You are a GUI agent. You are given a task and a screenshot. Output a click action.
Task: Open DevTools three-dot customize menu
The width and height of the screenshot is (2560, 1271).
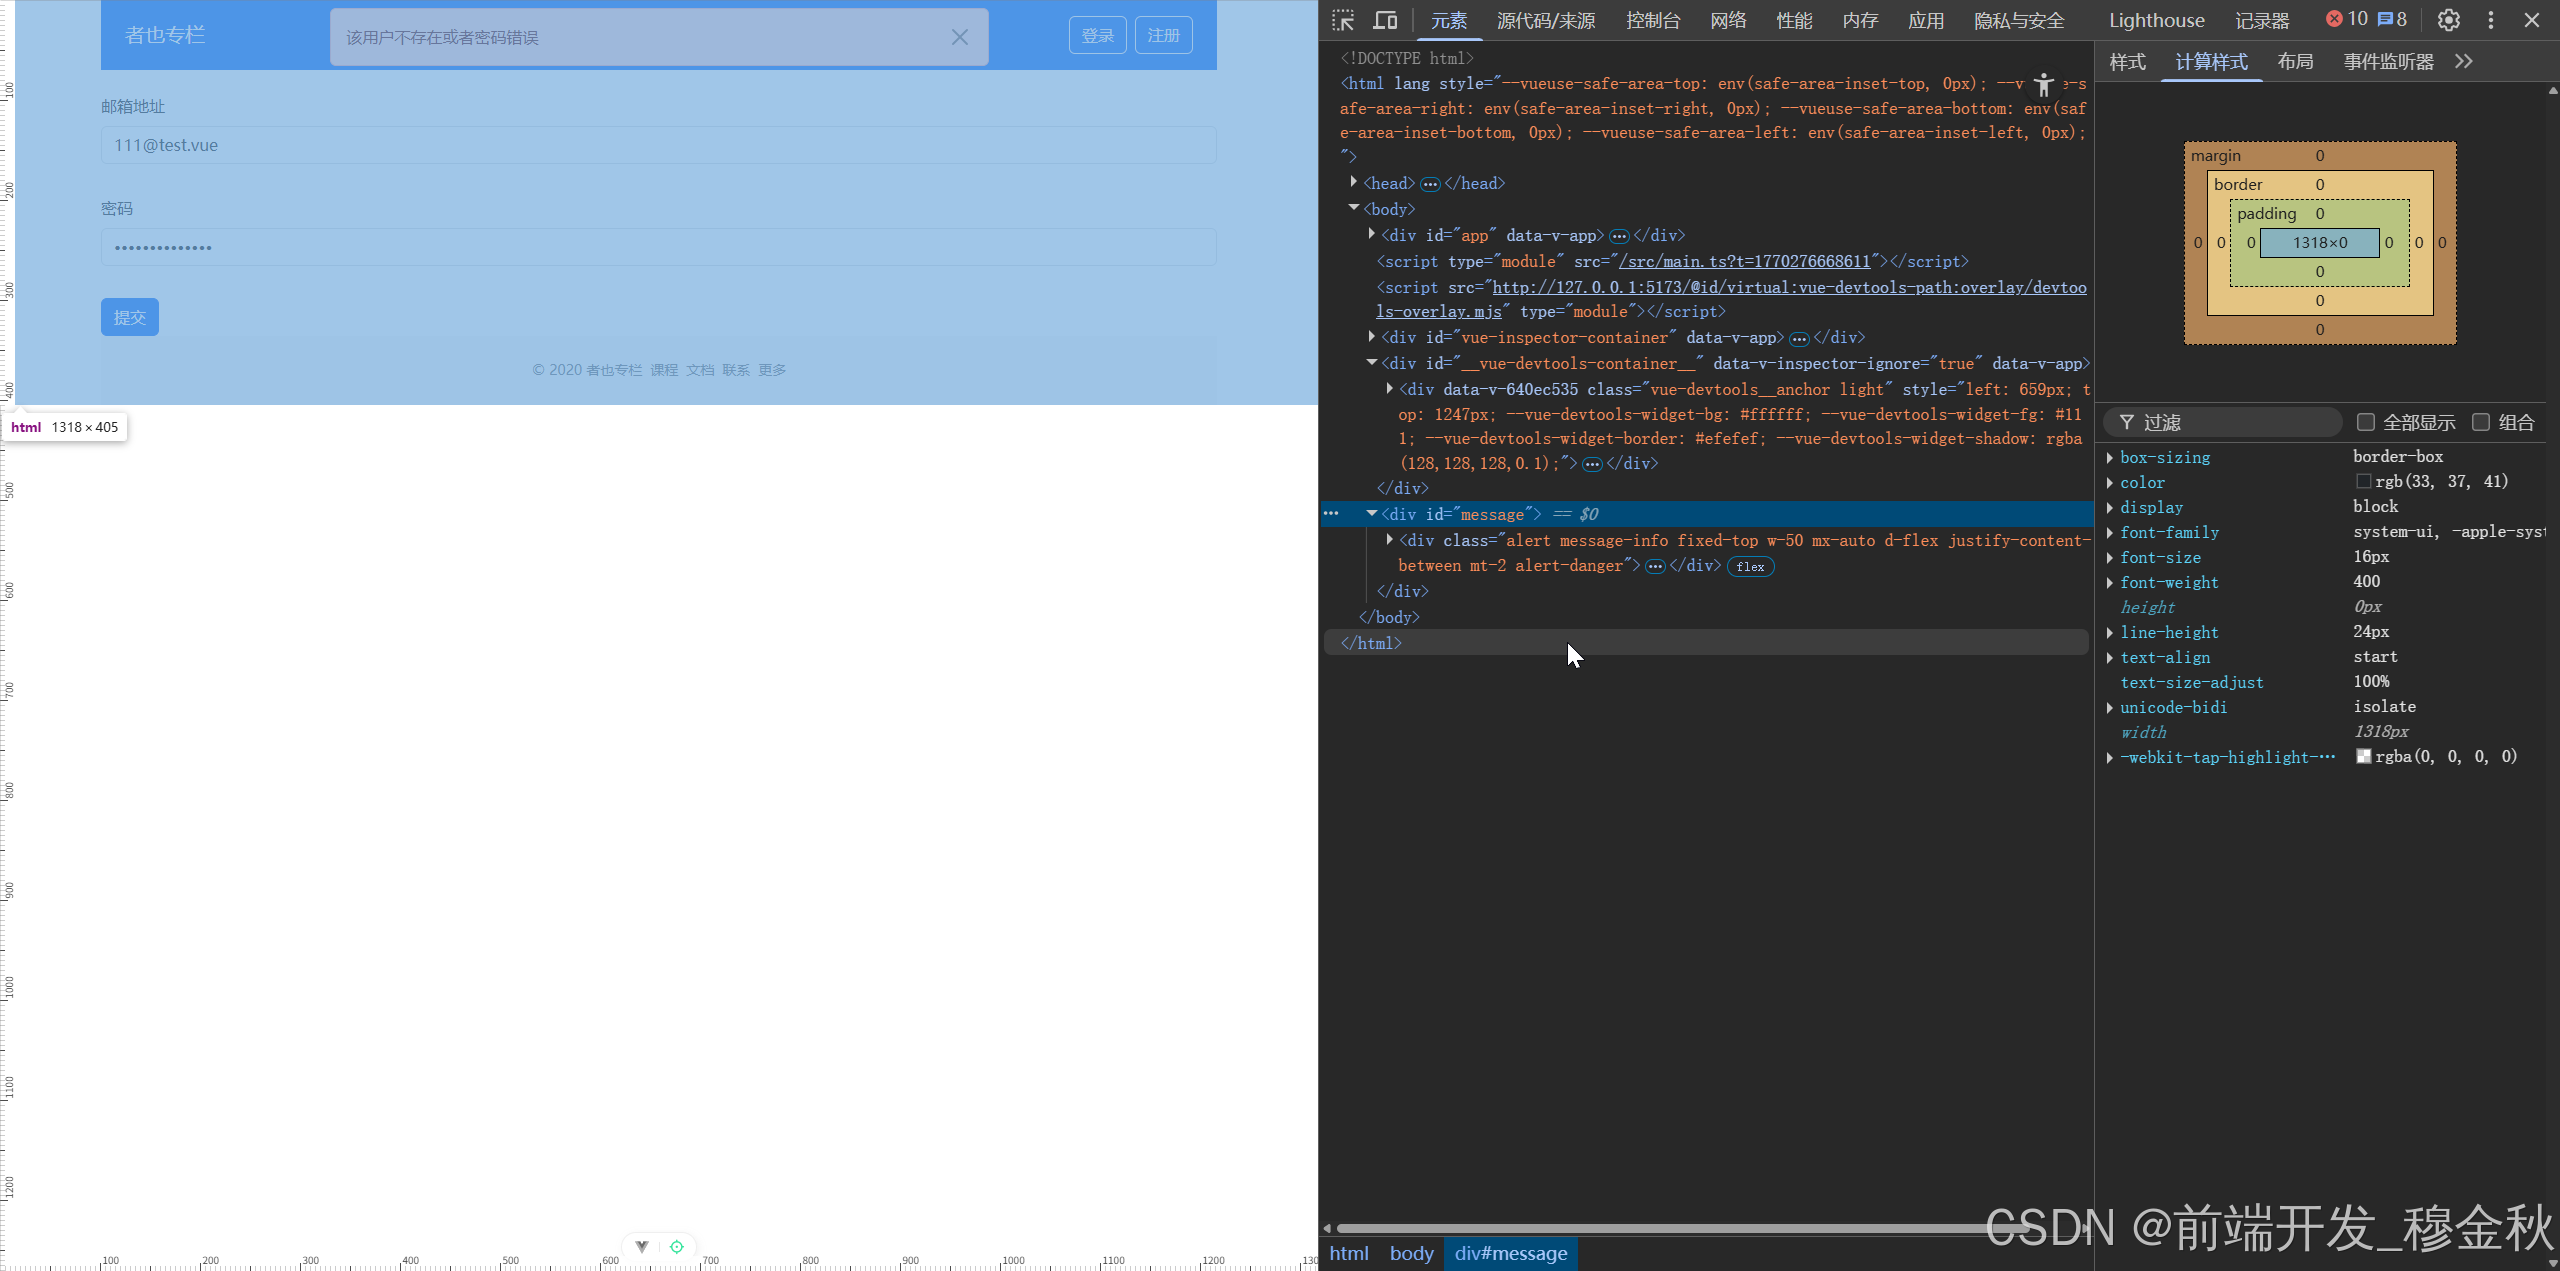pos(2491,20)
